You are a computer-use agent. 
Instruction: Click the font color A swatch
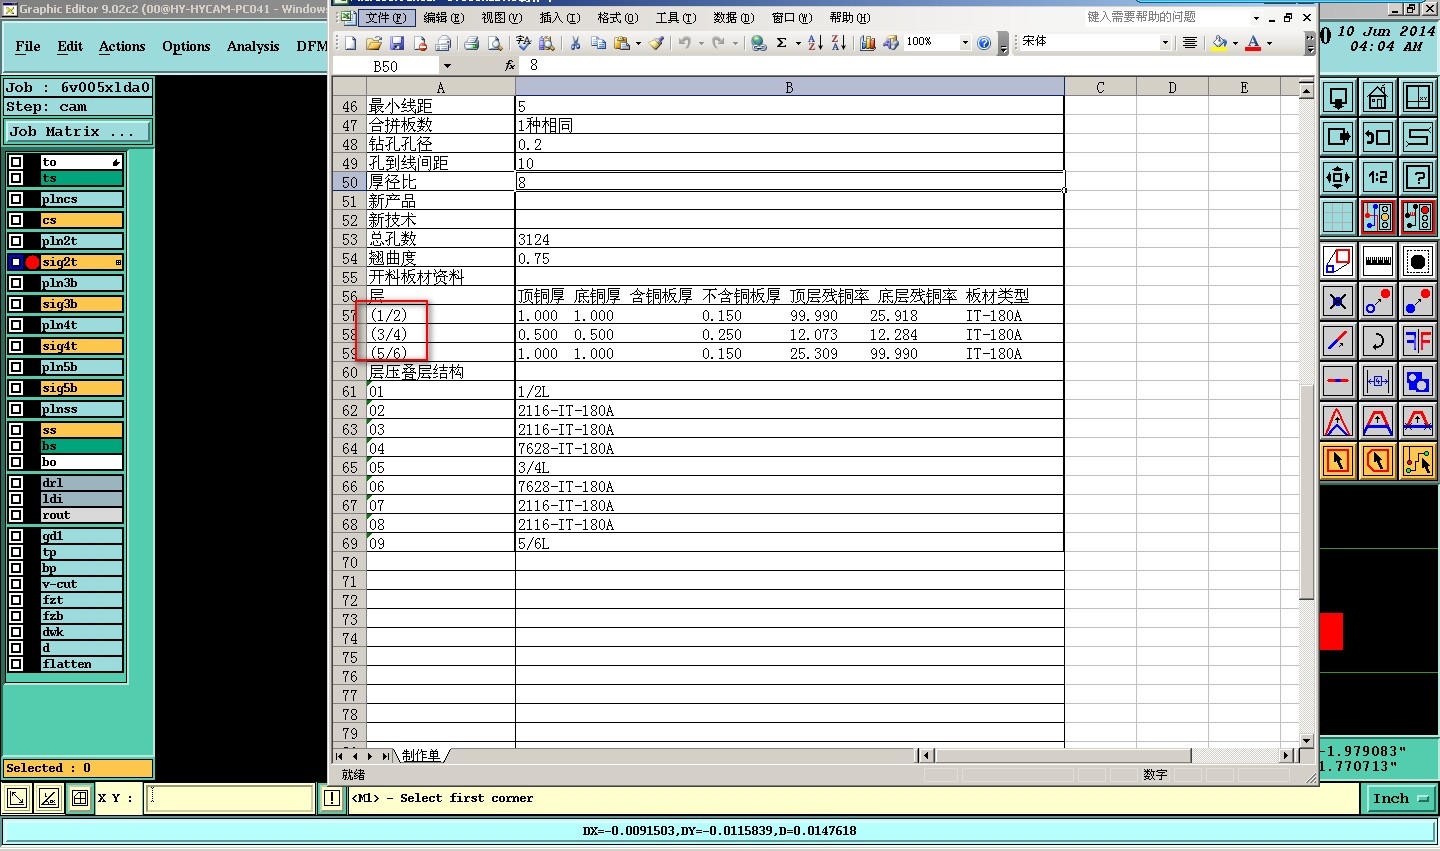tap(1253, 43)
